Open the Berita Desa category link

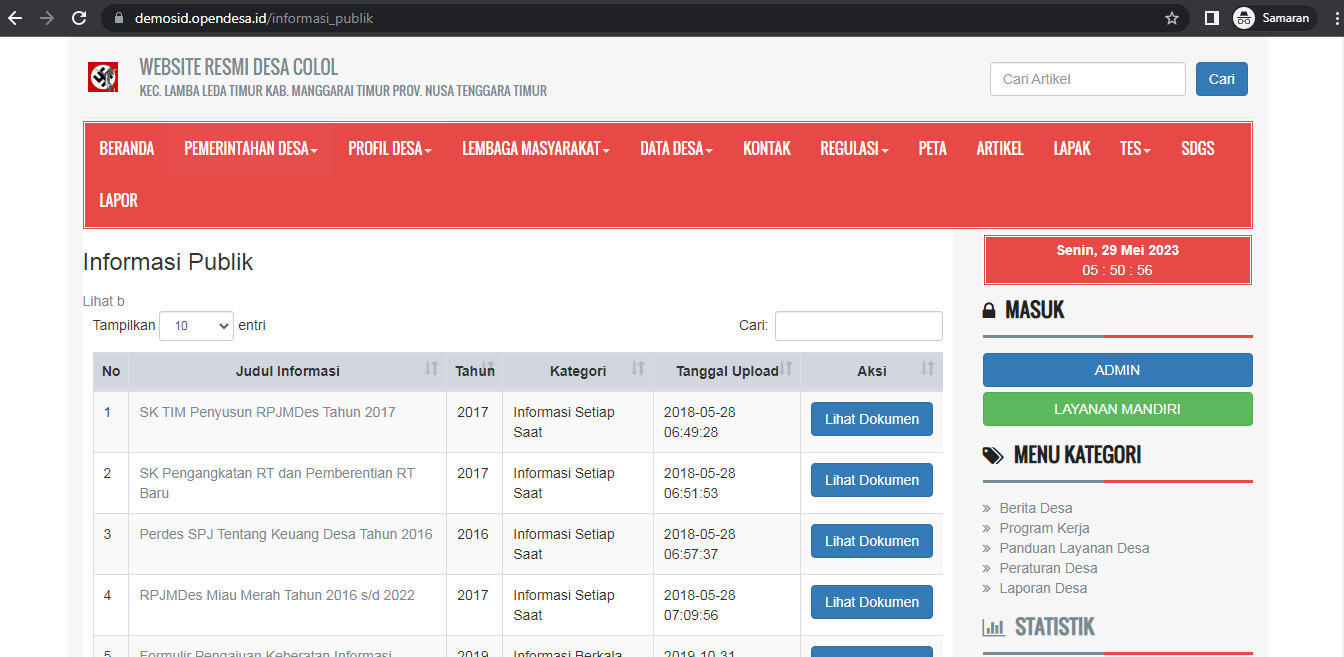click(1035, 508)
